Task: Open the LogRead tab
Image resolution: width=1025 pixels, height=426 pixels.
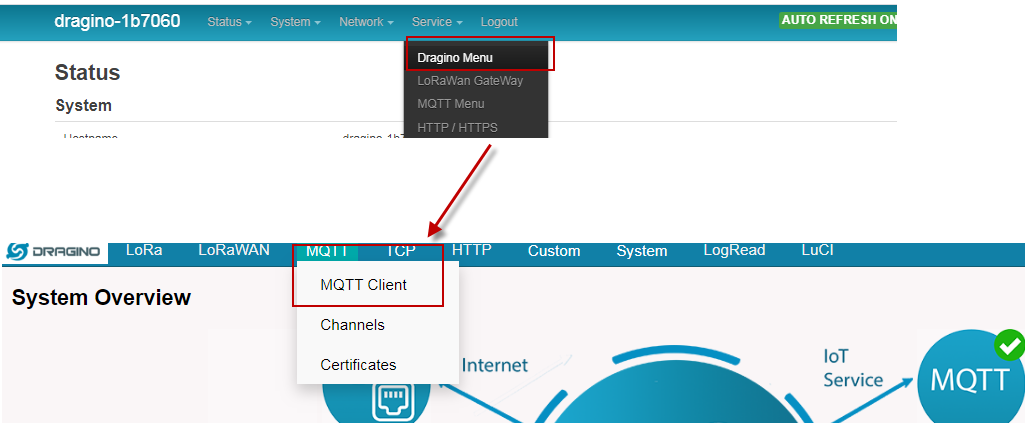Action: click(734, 250)
